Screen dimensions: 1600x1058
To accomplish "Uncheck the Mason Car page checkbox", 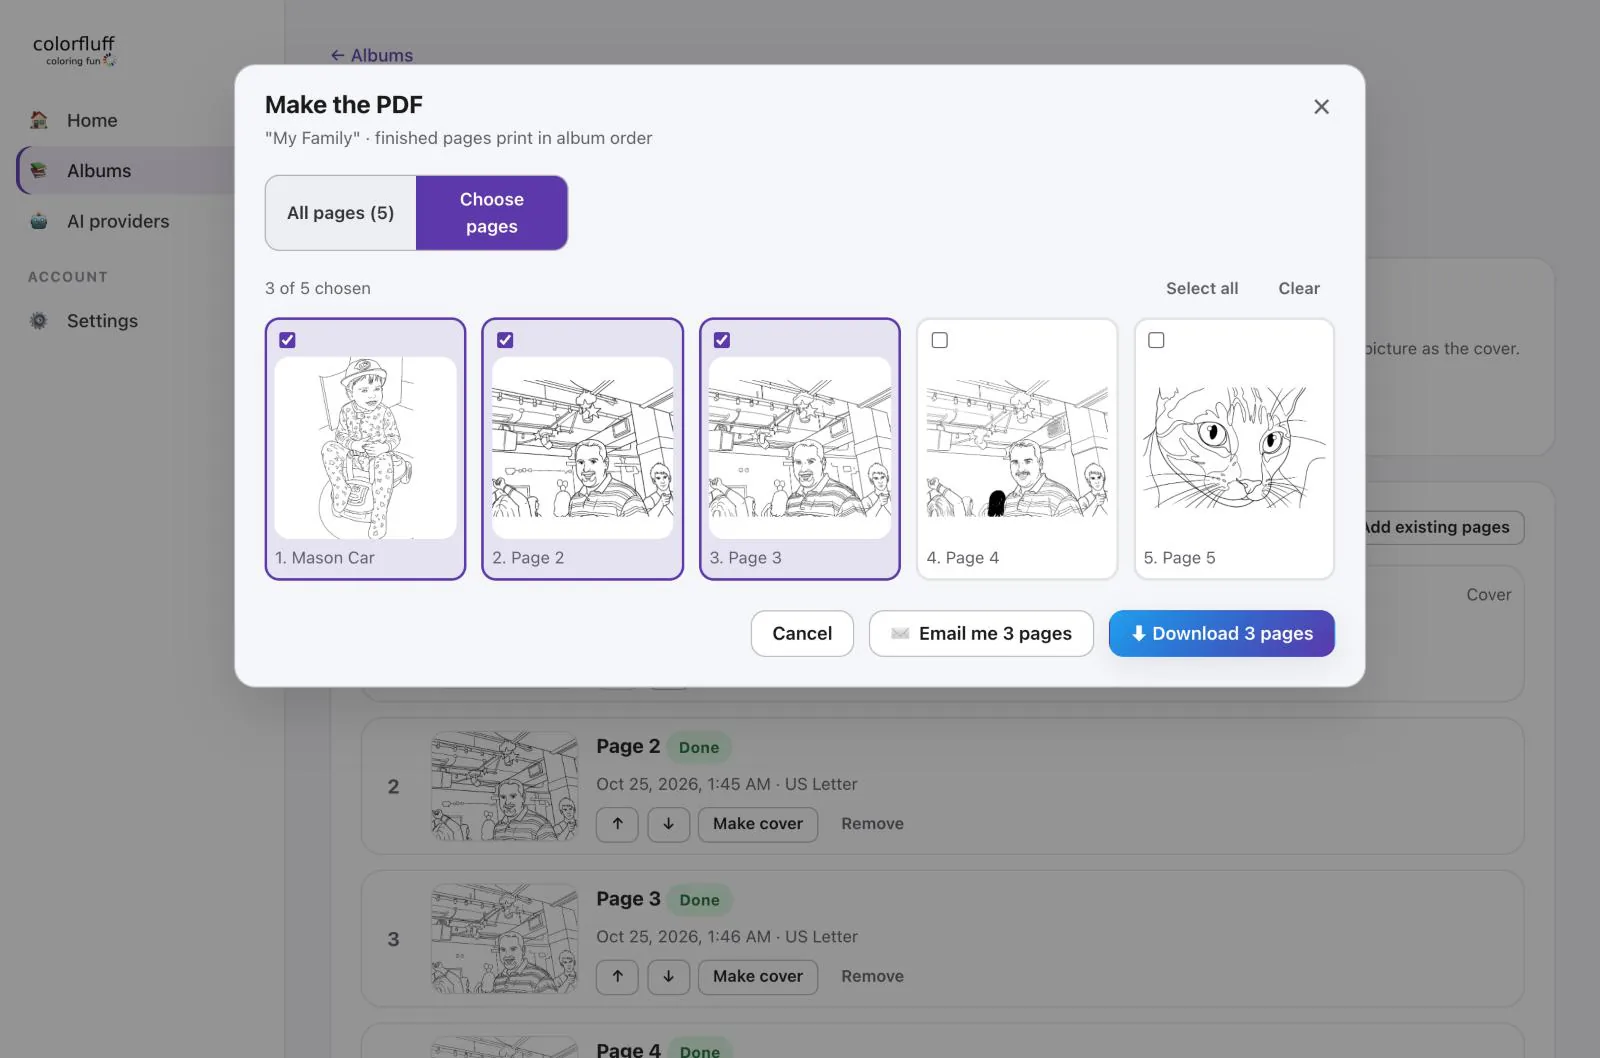I will (288, 340).
